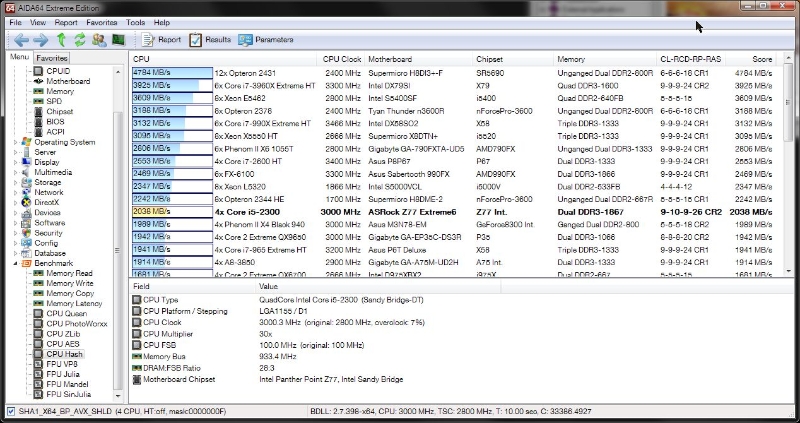Screen dimensions: 800x423
Task: Expand the Security tree node
Action: tap(15, 233)
